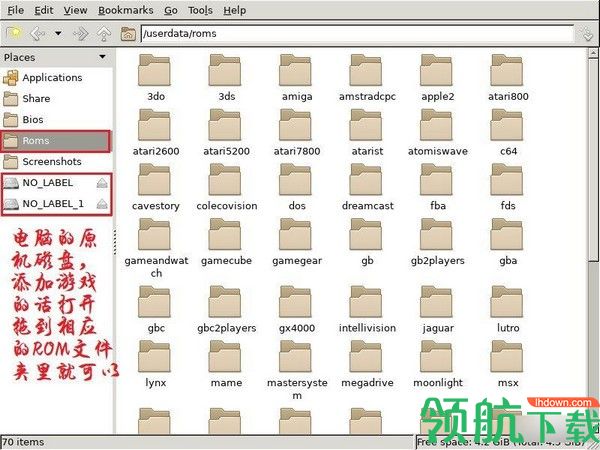This screenshot has width=600, height=450.
Task: Select the gba folder
Action: 507,242
